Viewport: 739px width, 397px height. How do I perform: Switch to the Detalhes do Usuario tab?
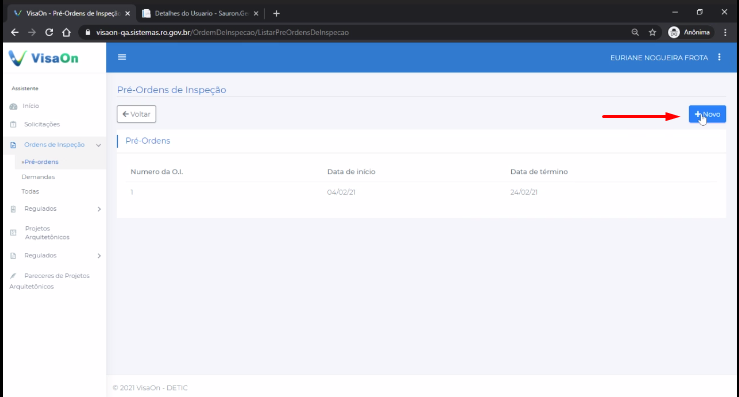[x=200, y=14]
